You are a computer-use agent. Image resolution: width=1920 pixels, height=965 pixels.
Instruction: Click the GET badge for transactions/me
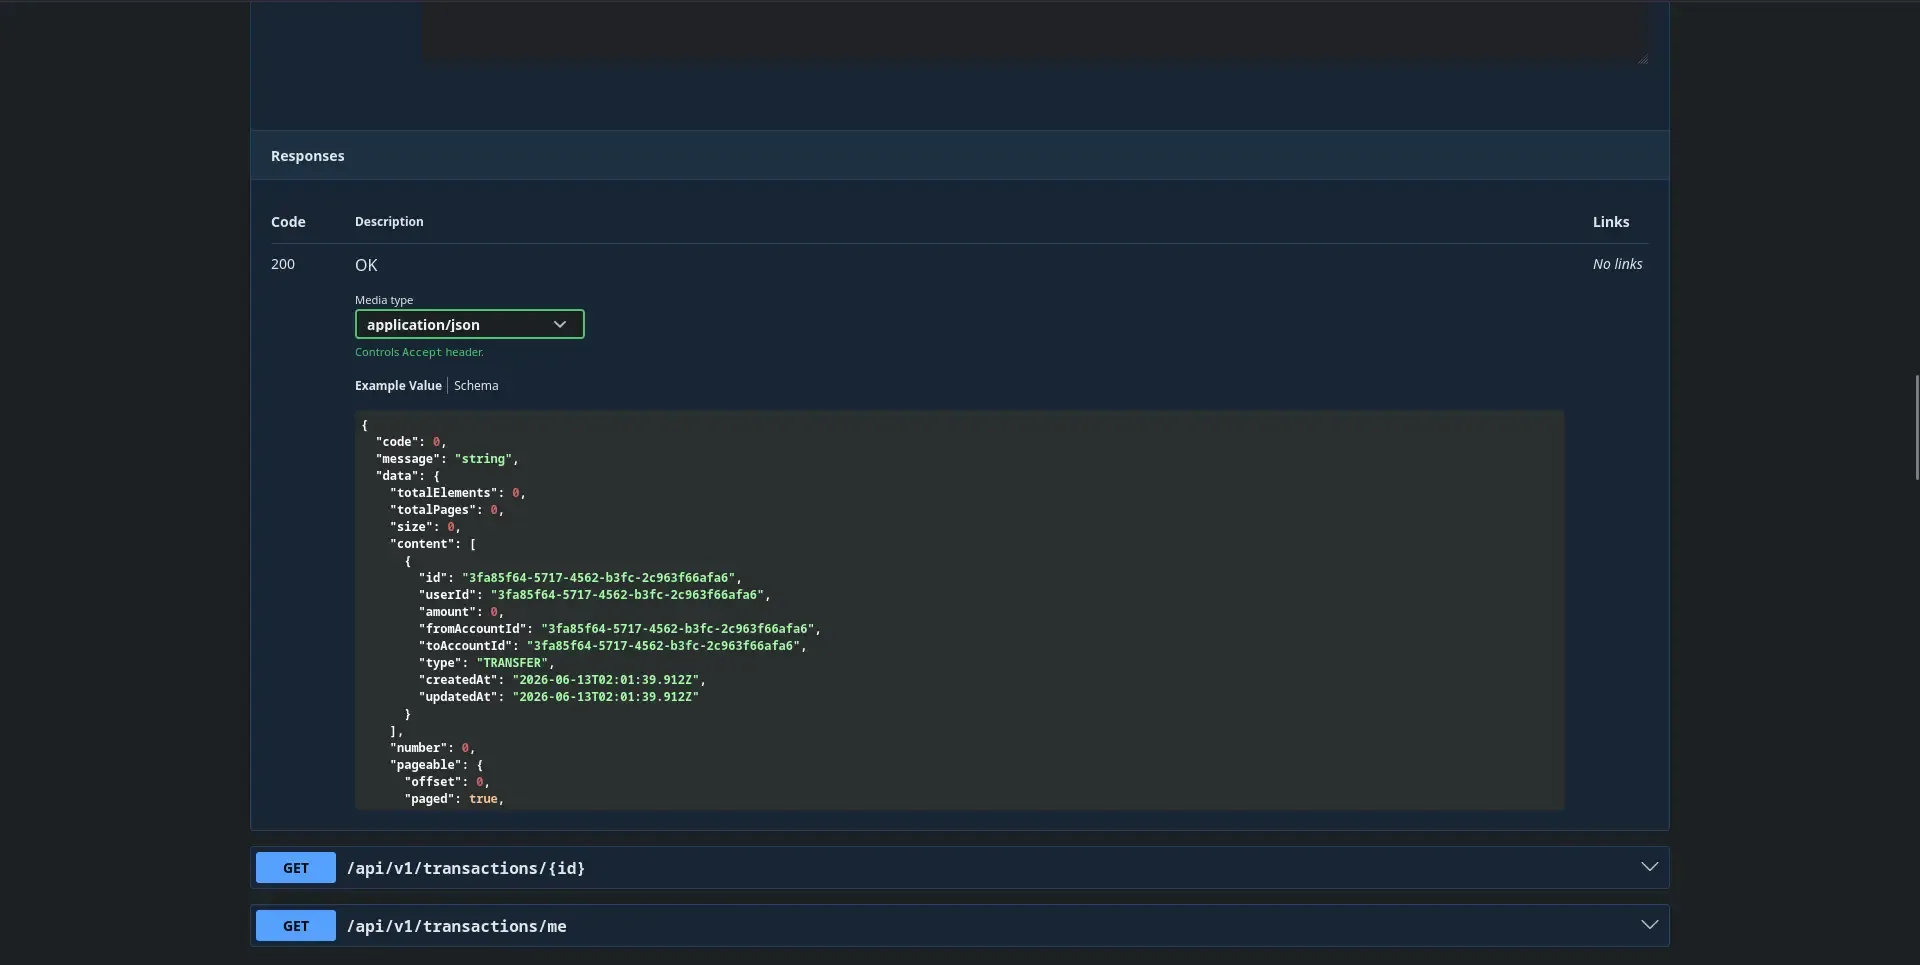(x=296, y=926)
